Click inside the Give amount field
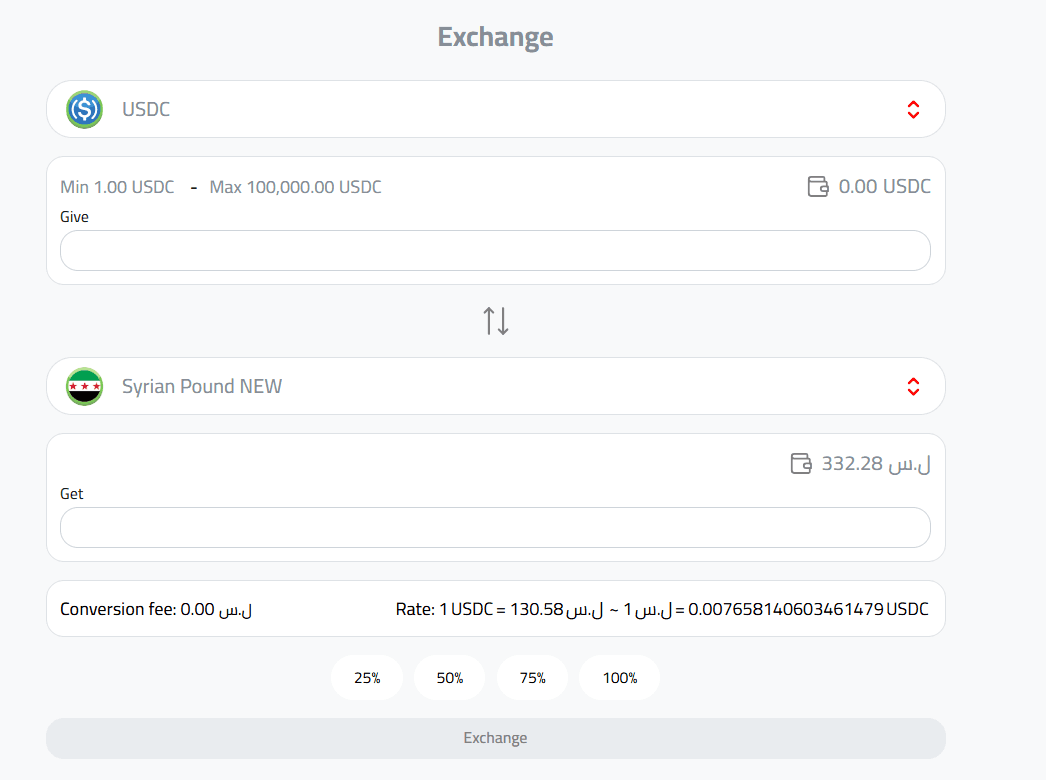The image size is (1046, 780). click(495, 250)
